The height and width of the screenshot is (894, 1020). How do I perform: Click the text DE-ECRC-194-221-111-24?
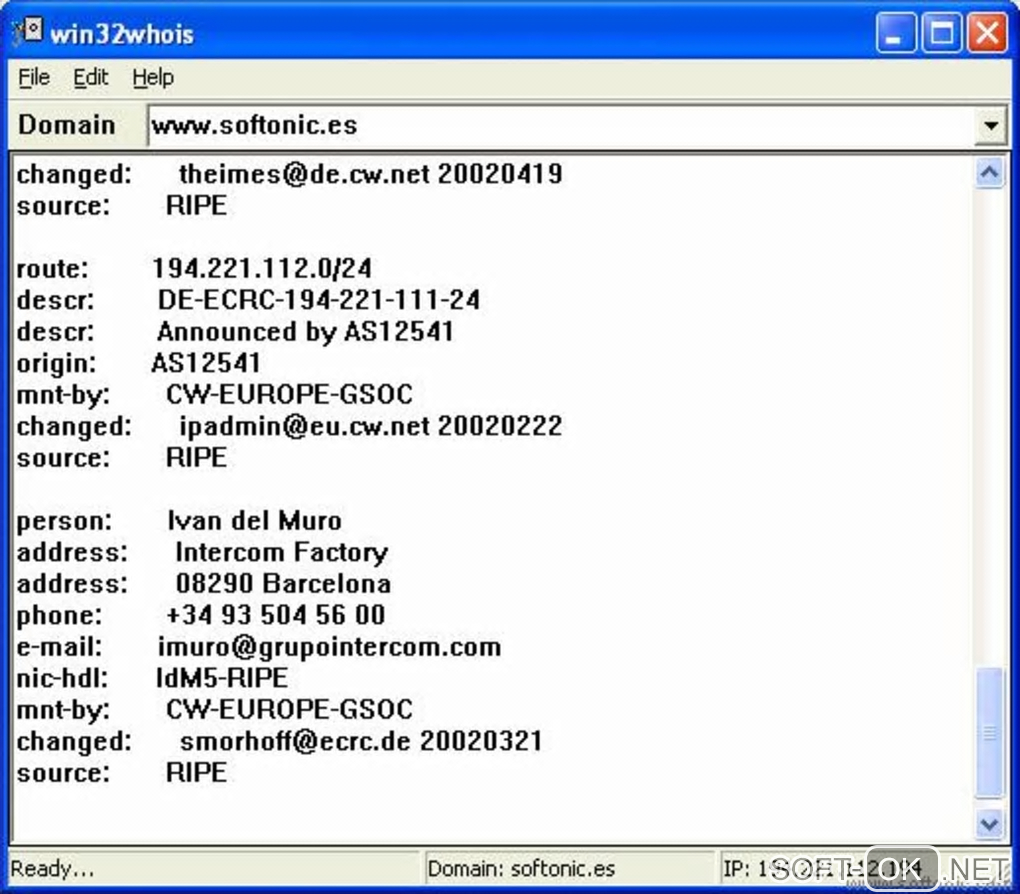tap(319, 300)
